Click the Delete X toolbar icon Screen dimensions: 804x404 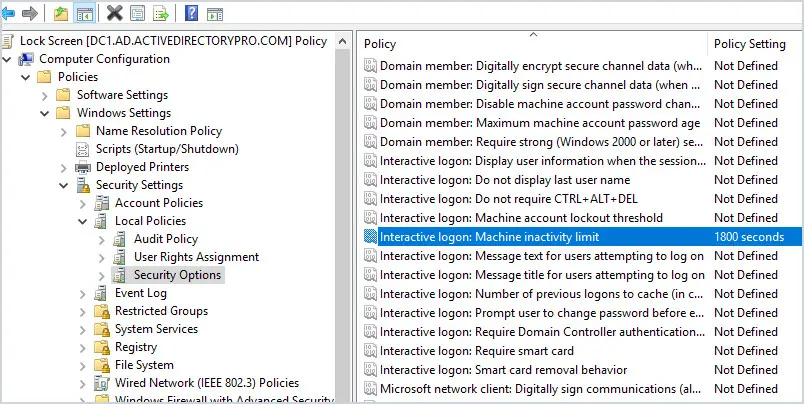click(114, 13)
